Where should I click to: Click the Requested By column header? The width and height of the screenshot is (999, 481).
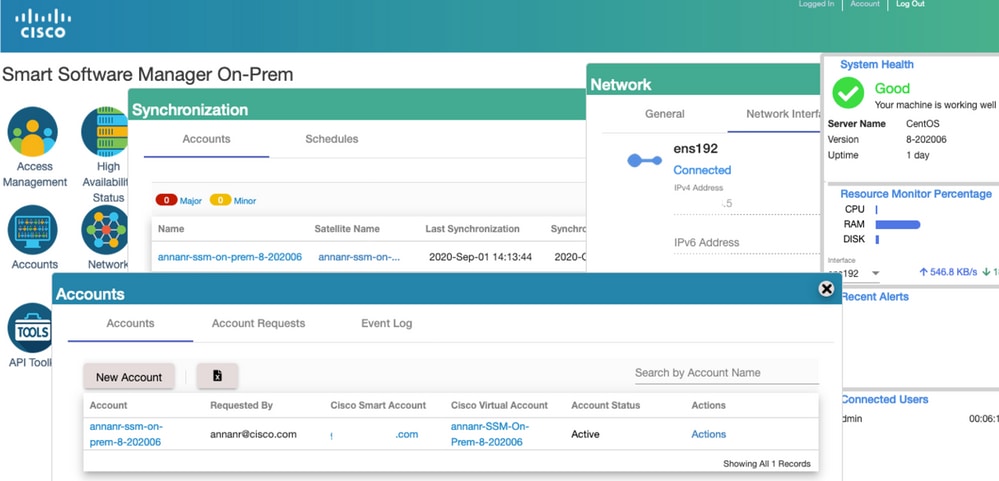coord(241,405)
